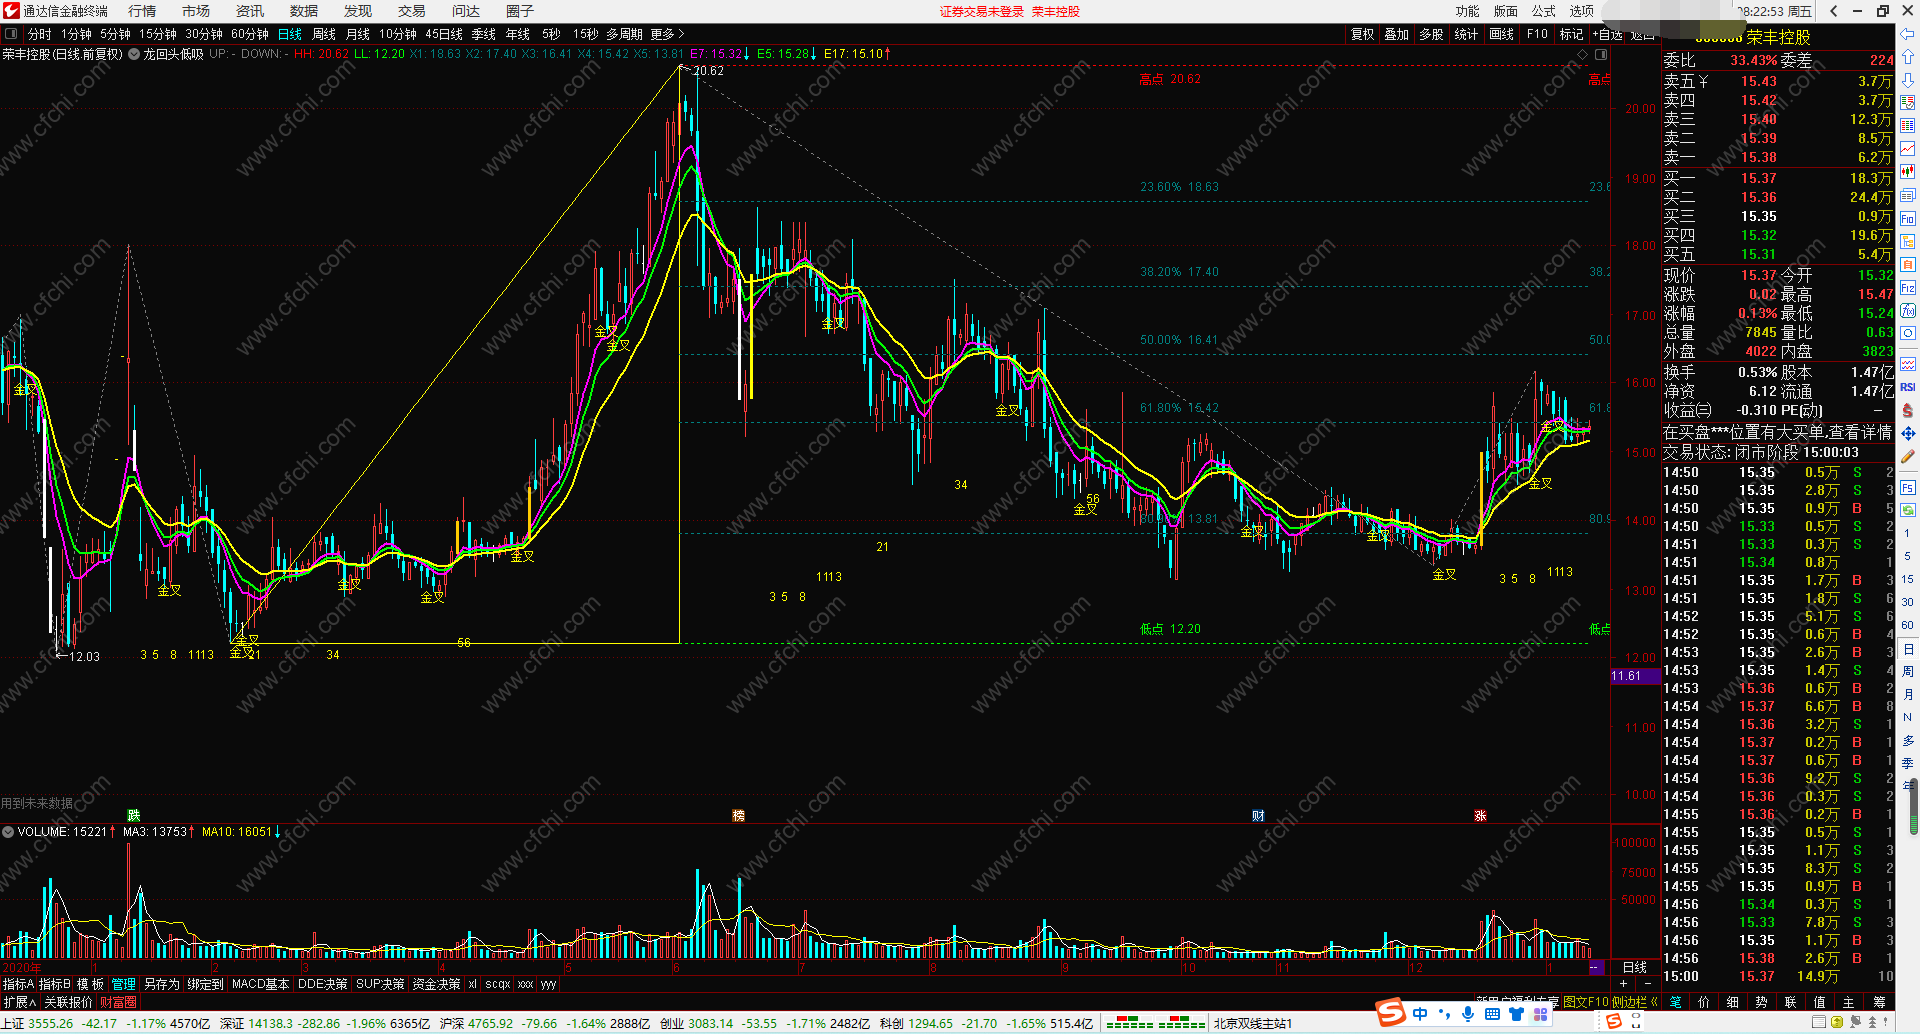Open the RSI indicator icon in sidebar
Viewport: 1920px width, 1034px height.
tap(1908, 387)
